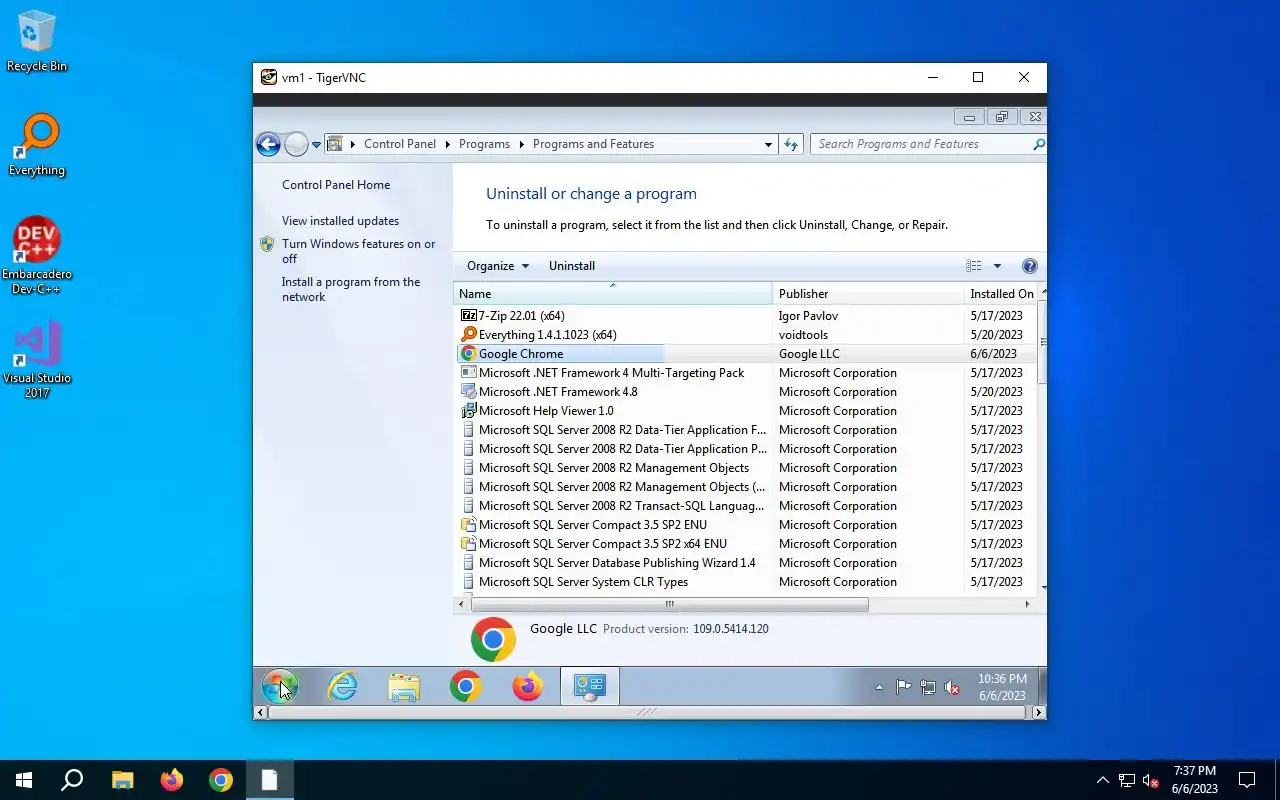Open the Visual Studio 2017 desktop shortcut

point(37,359)
